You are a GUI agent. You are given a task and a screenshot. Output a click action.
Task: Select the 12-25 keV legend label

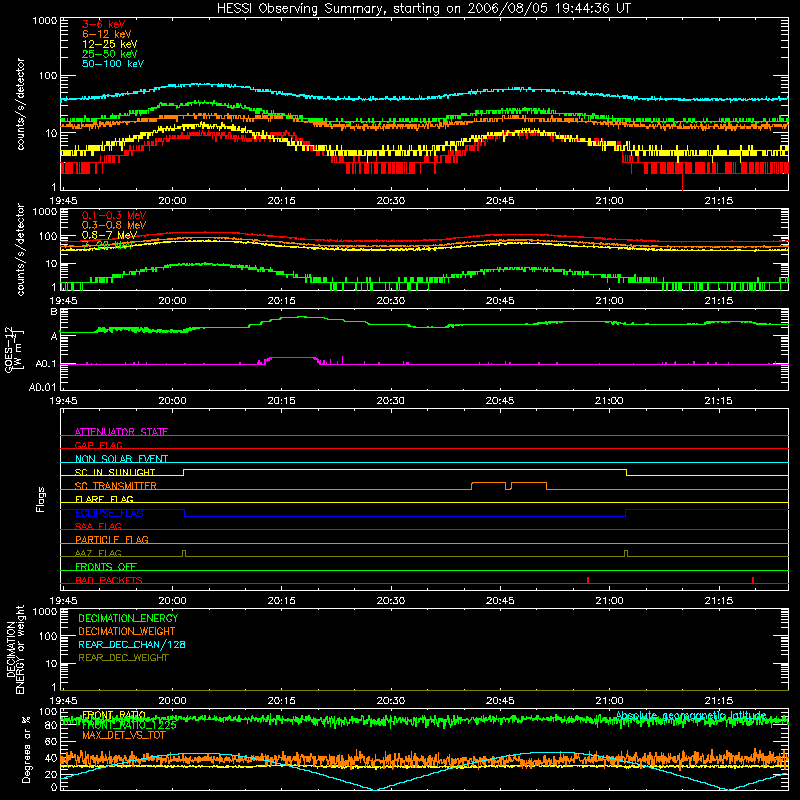[110, 44]
